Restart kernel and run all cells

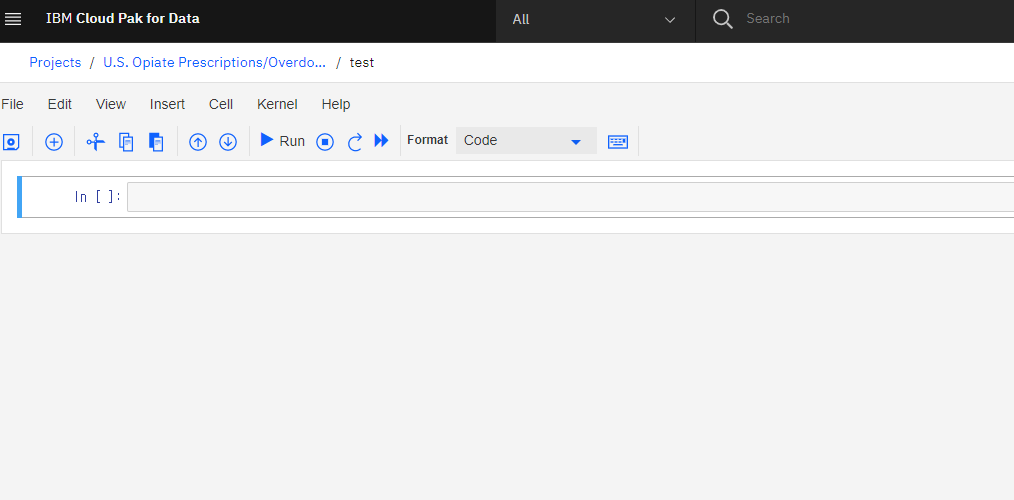click(x=382, y=140)
